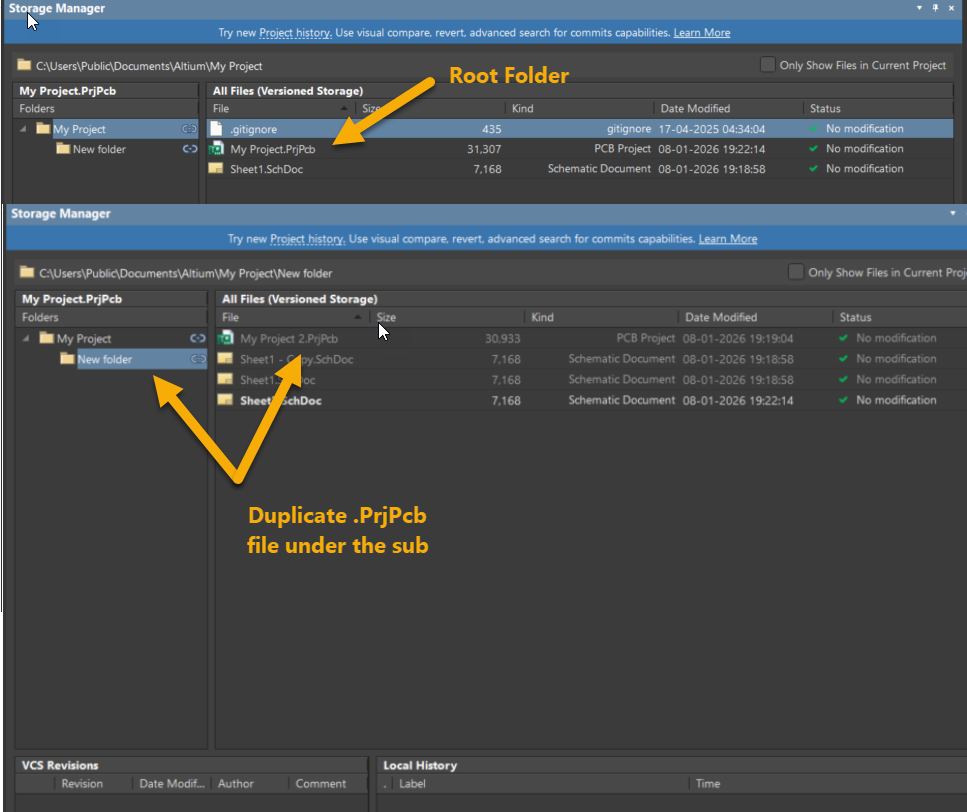This screenshot has height=812, width=967.
Task: Click the My Project 2.PrjPcb project icon
Action: [x=226, y=339]
